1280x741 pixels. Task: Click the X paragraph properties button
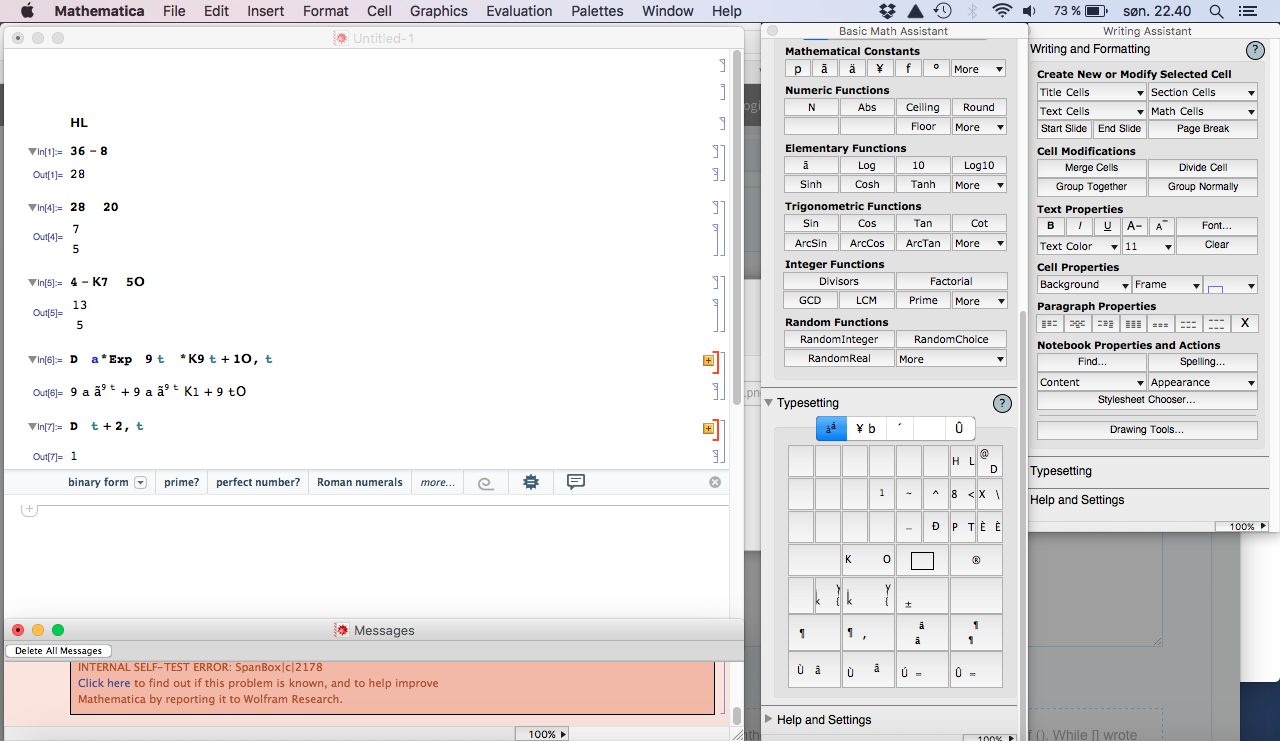[1245, 323]
